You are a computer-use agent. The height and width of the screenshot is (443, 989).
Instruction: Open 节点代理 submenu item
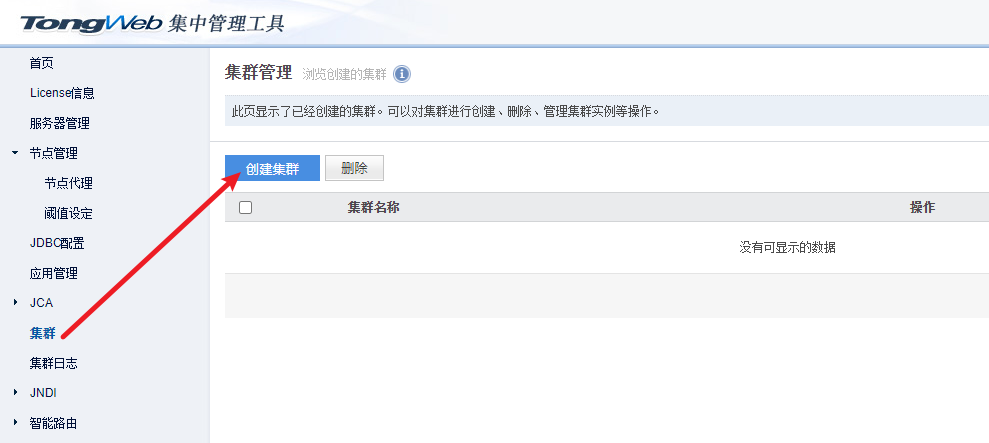click(x=68, y=184)
